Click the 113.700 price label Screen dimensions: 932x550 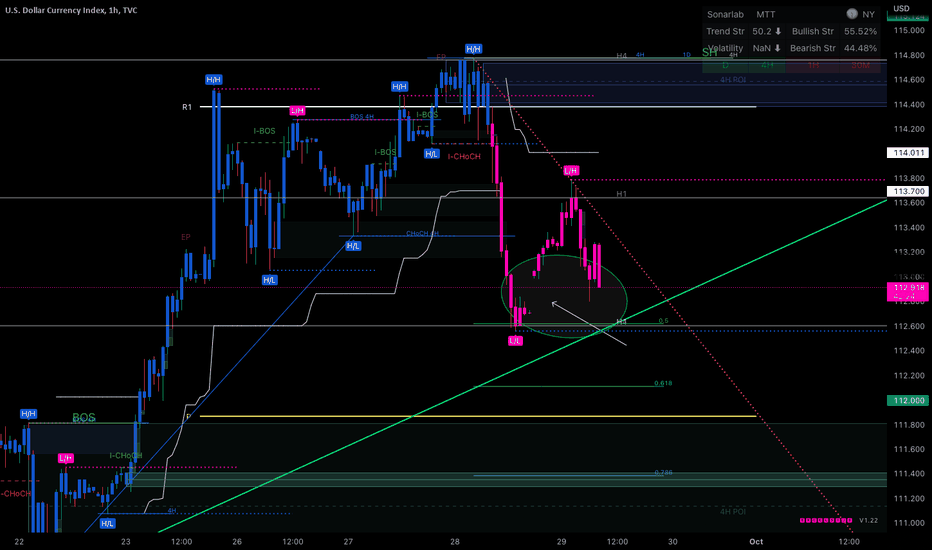point(908,191)
